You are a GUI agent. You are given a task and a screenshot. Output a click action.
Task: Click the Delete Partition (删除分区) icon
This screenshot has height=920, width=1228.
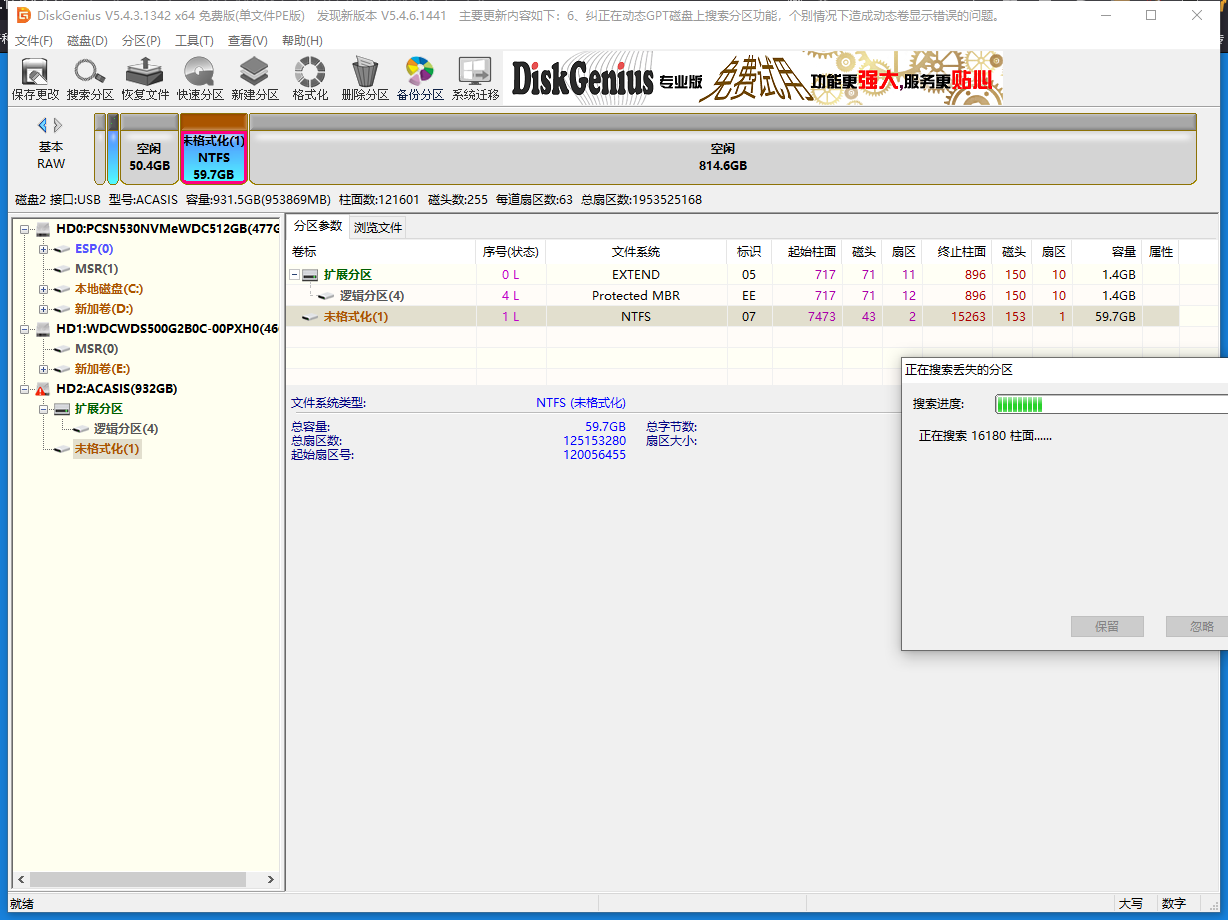pos(365,79)
